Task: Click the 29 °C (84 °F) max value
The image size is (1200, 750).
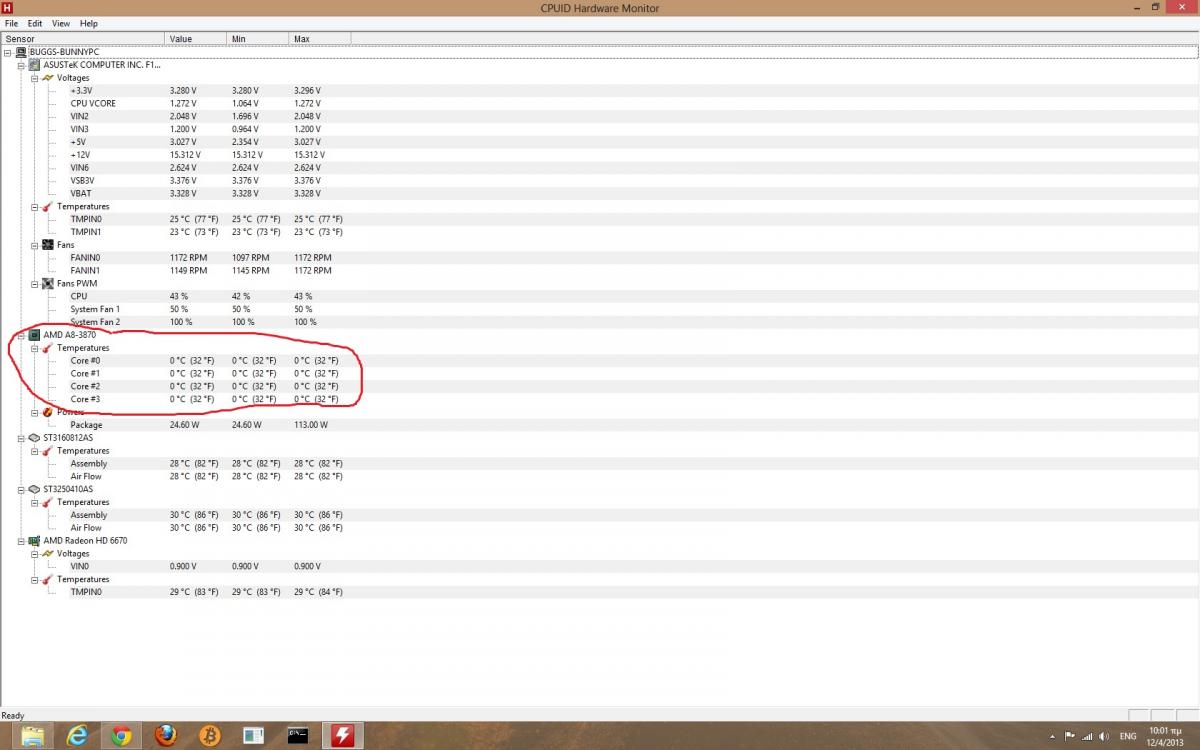Action: tap(318, 592)
